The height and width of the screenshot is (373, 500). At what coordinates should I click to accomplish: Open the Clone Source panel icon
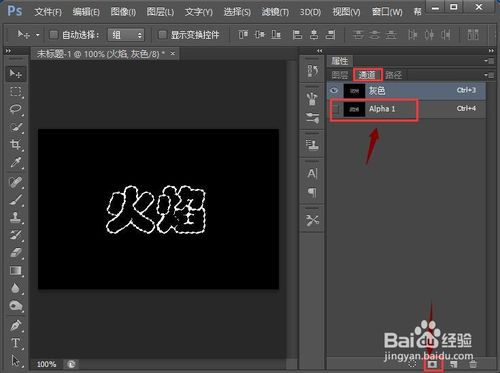(312, 144)
